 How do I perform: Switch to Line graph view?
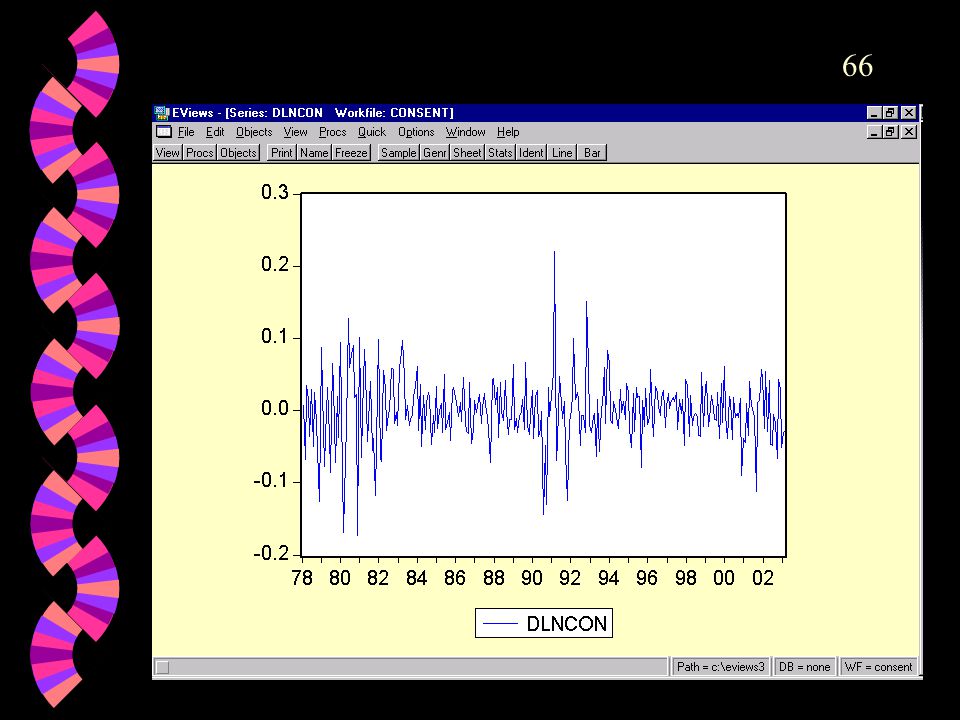561,152
